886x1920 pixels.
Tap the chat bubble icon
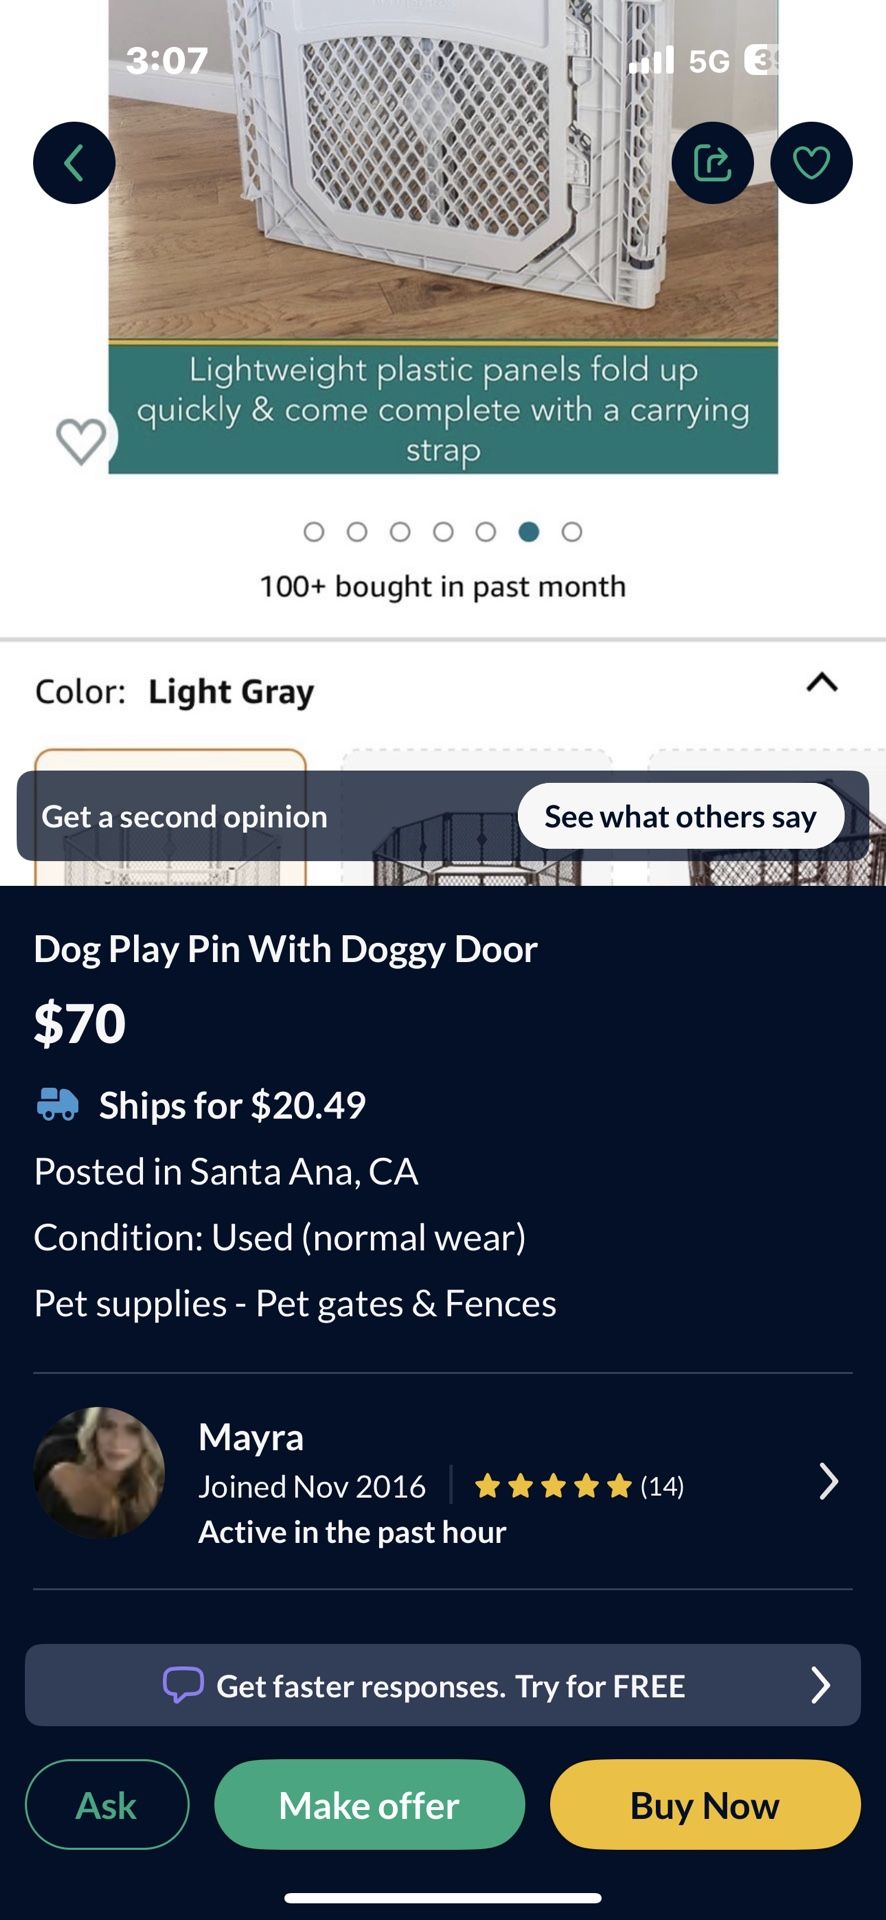tap(183, 1685)
